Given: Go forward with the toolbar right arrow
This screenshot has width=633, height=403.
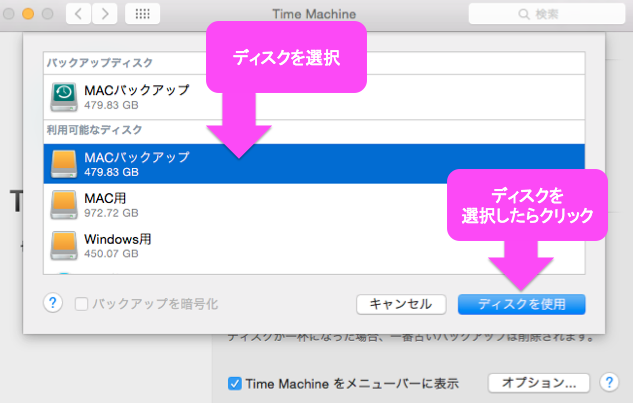Looking at the screenshot, I should pyautogui.click(x=105, y=14).
